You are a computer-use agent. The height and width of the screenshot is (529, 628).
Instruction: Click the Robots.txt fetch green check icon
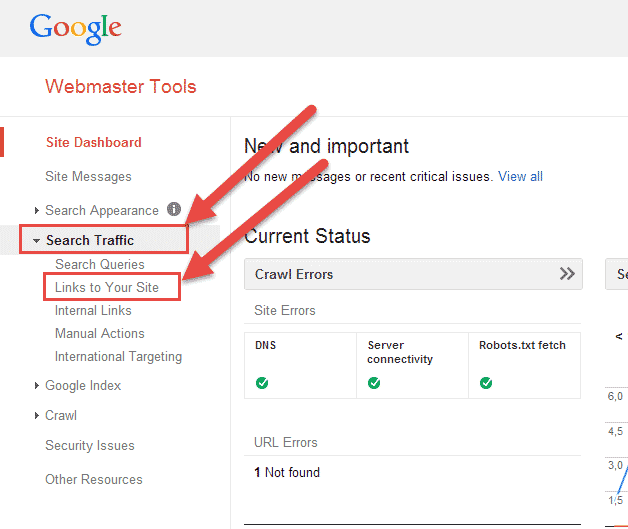(x=486, y=383)
